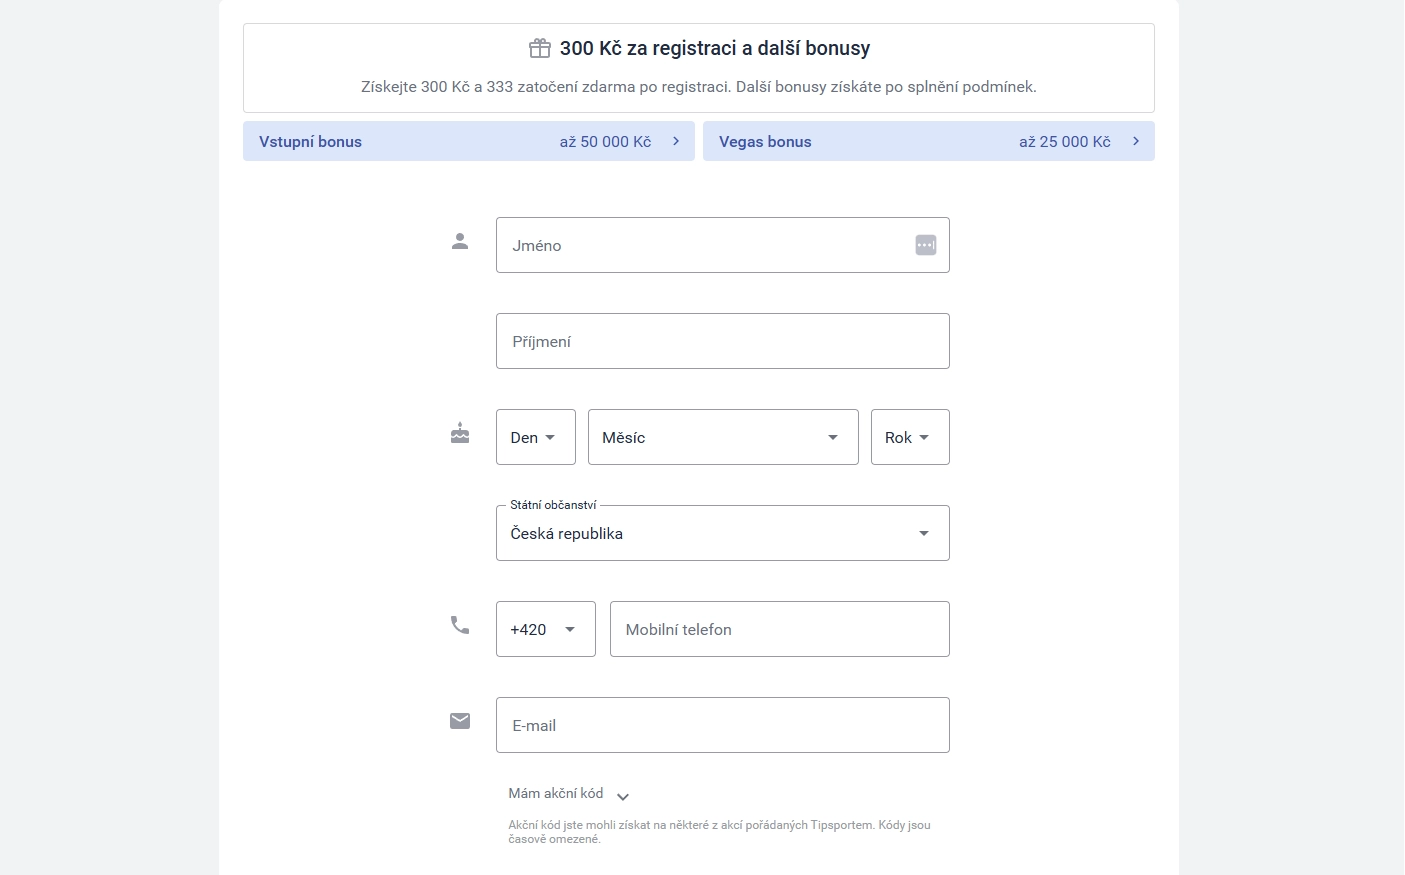The width and height of the screenshot is (1405, 875).
Task: Expand the Mám akční kód section
Action: click(x=568, y=794)
